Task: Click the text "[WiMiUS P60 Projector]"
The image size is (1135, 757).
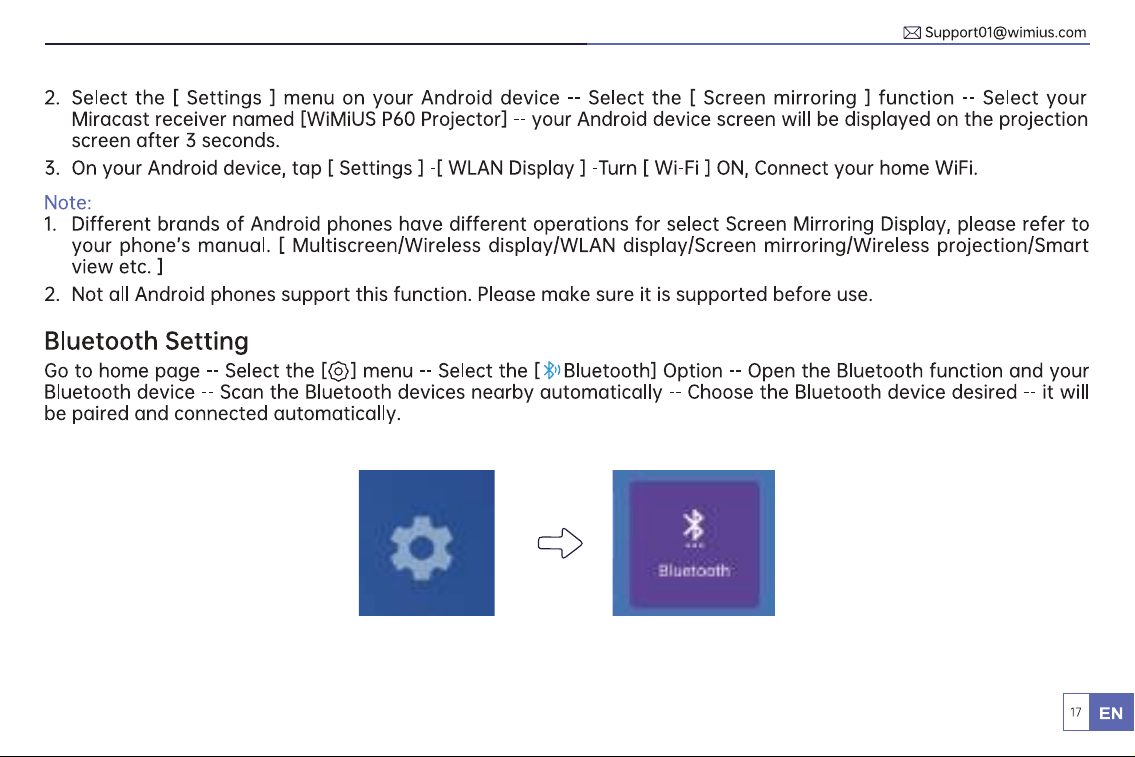Action: pyautogui.click(x=404, y=119)
